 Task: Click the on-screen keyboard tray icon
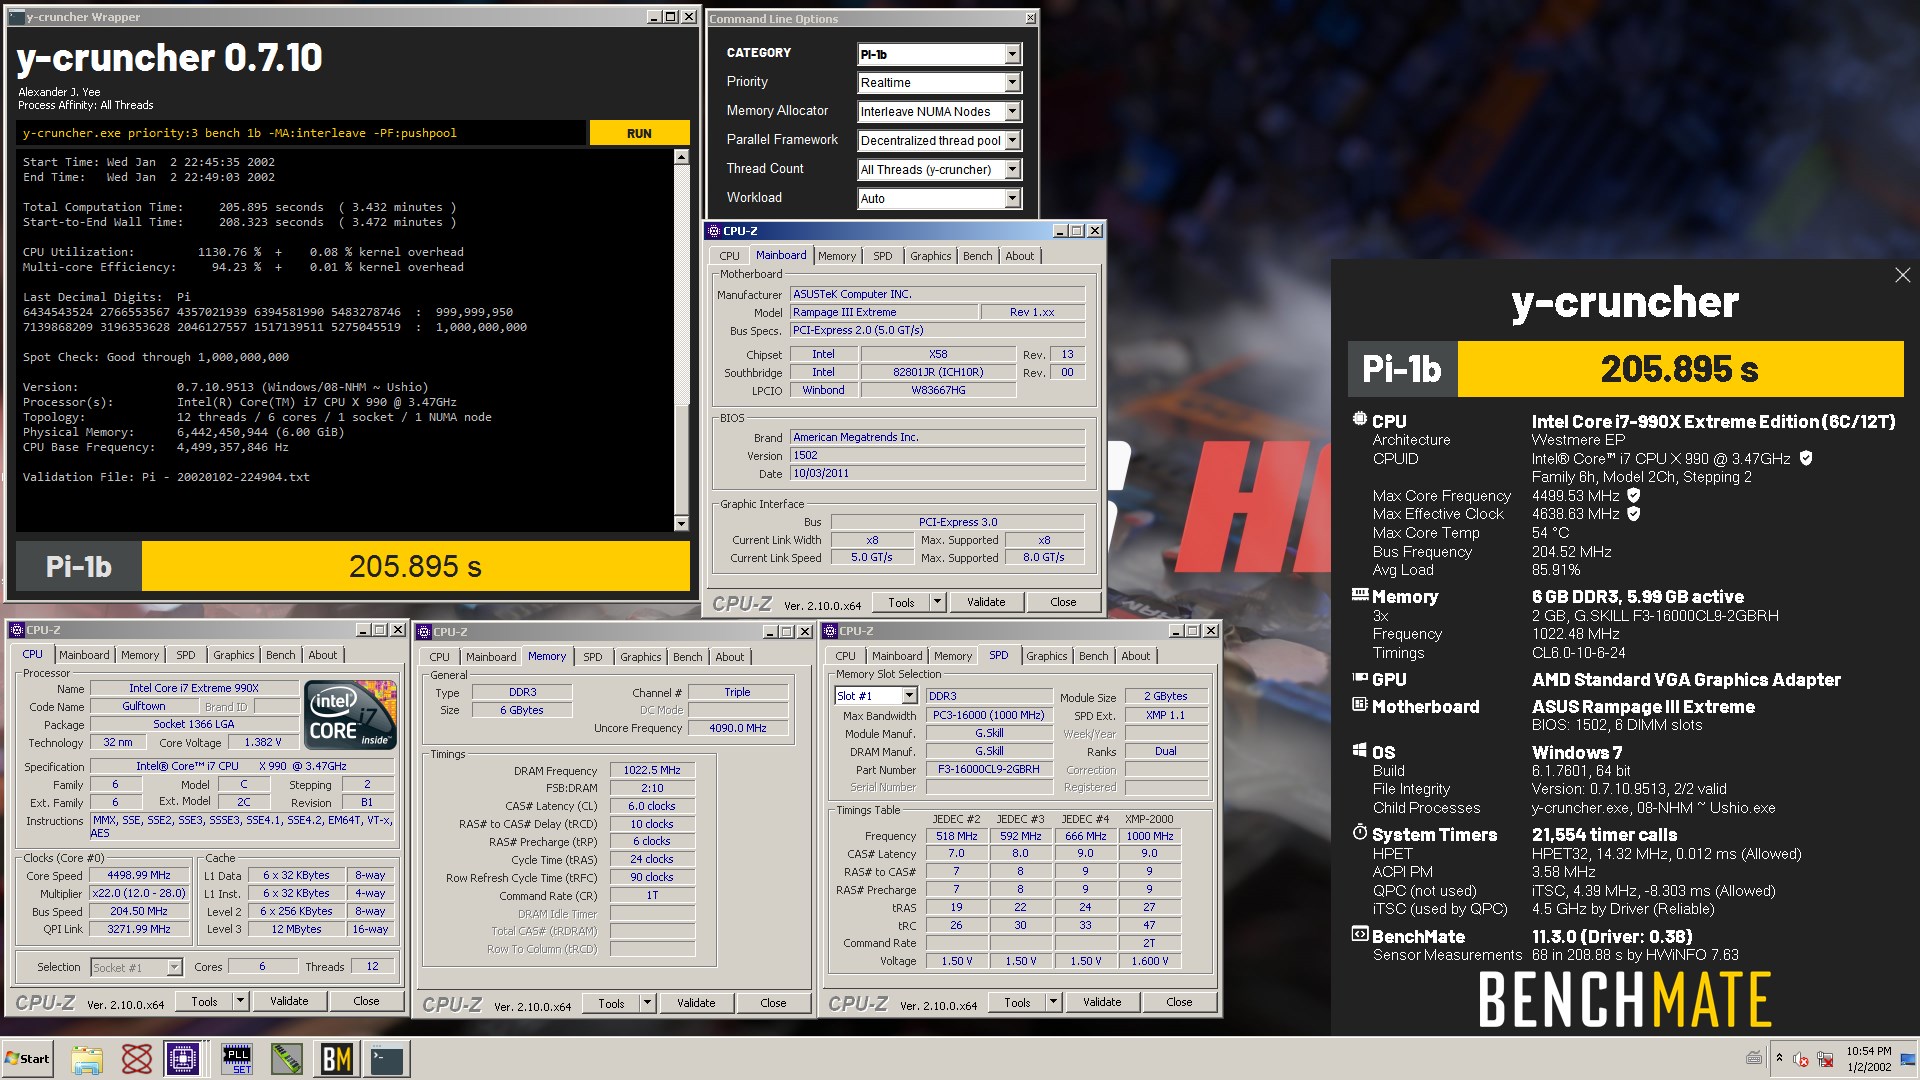tap(1754, 1058)
